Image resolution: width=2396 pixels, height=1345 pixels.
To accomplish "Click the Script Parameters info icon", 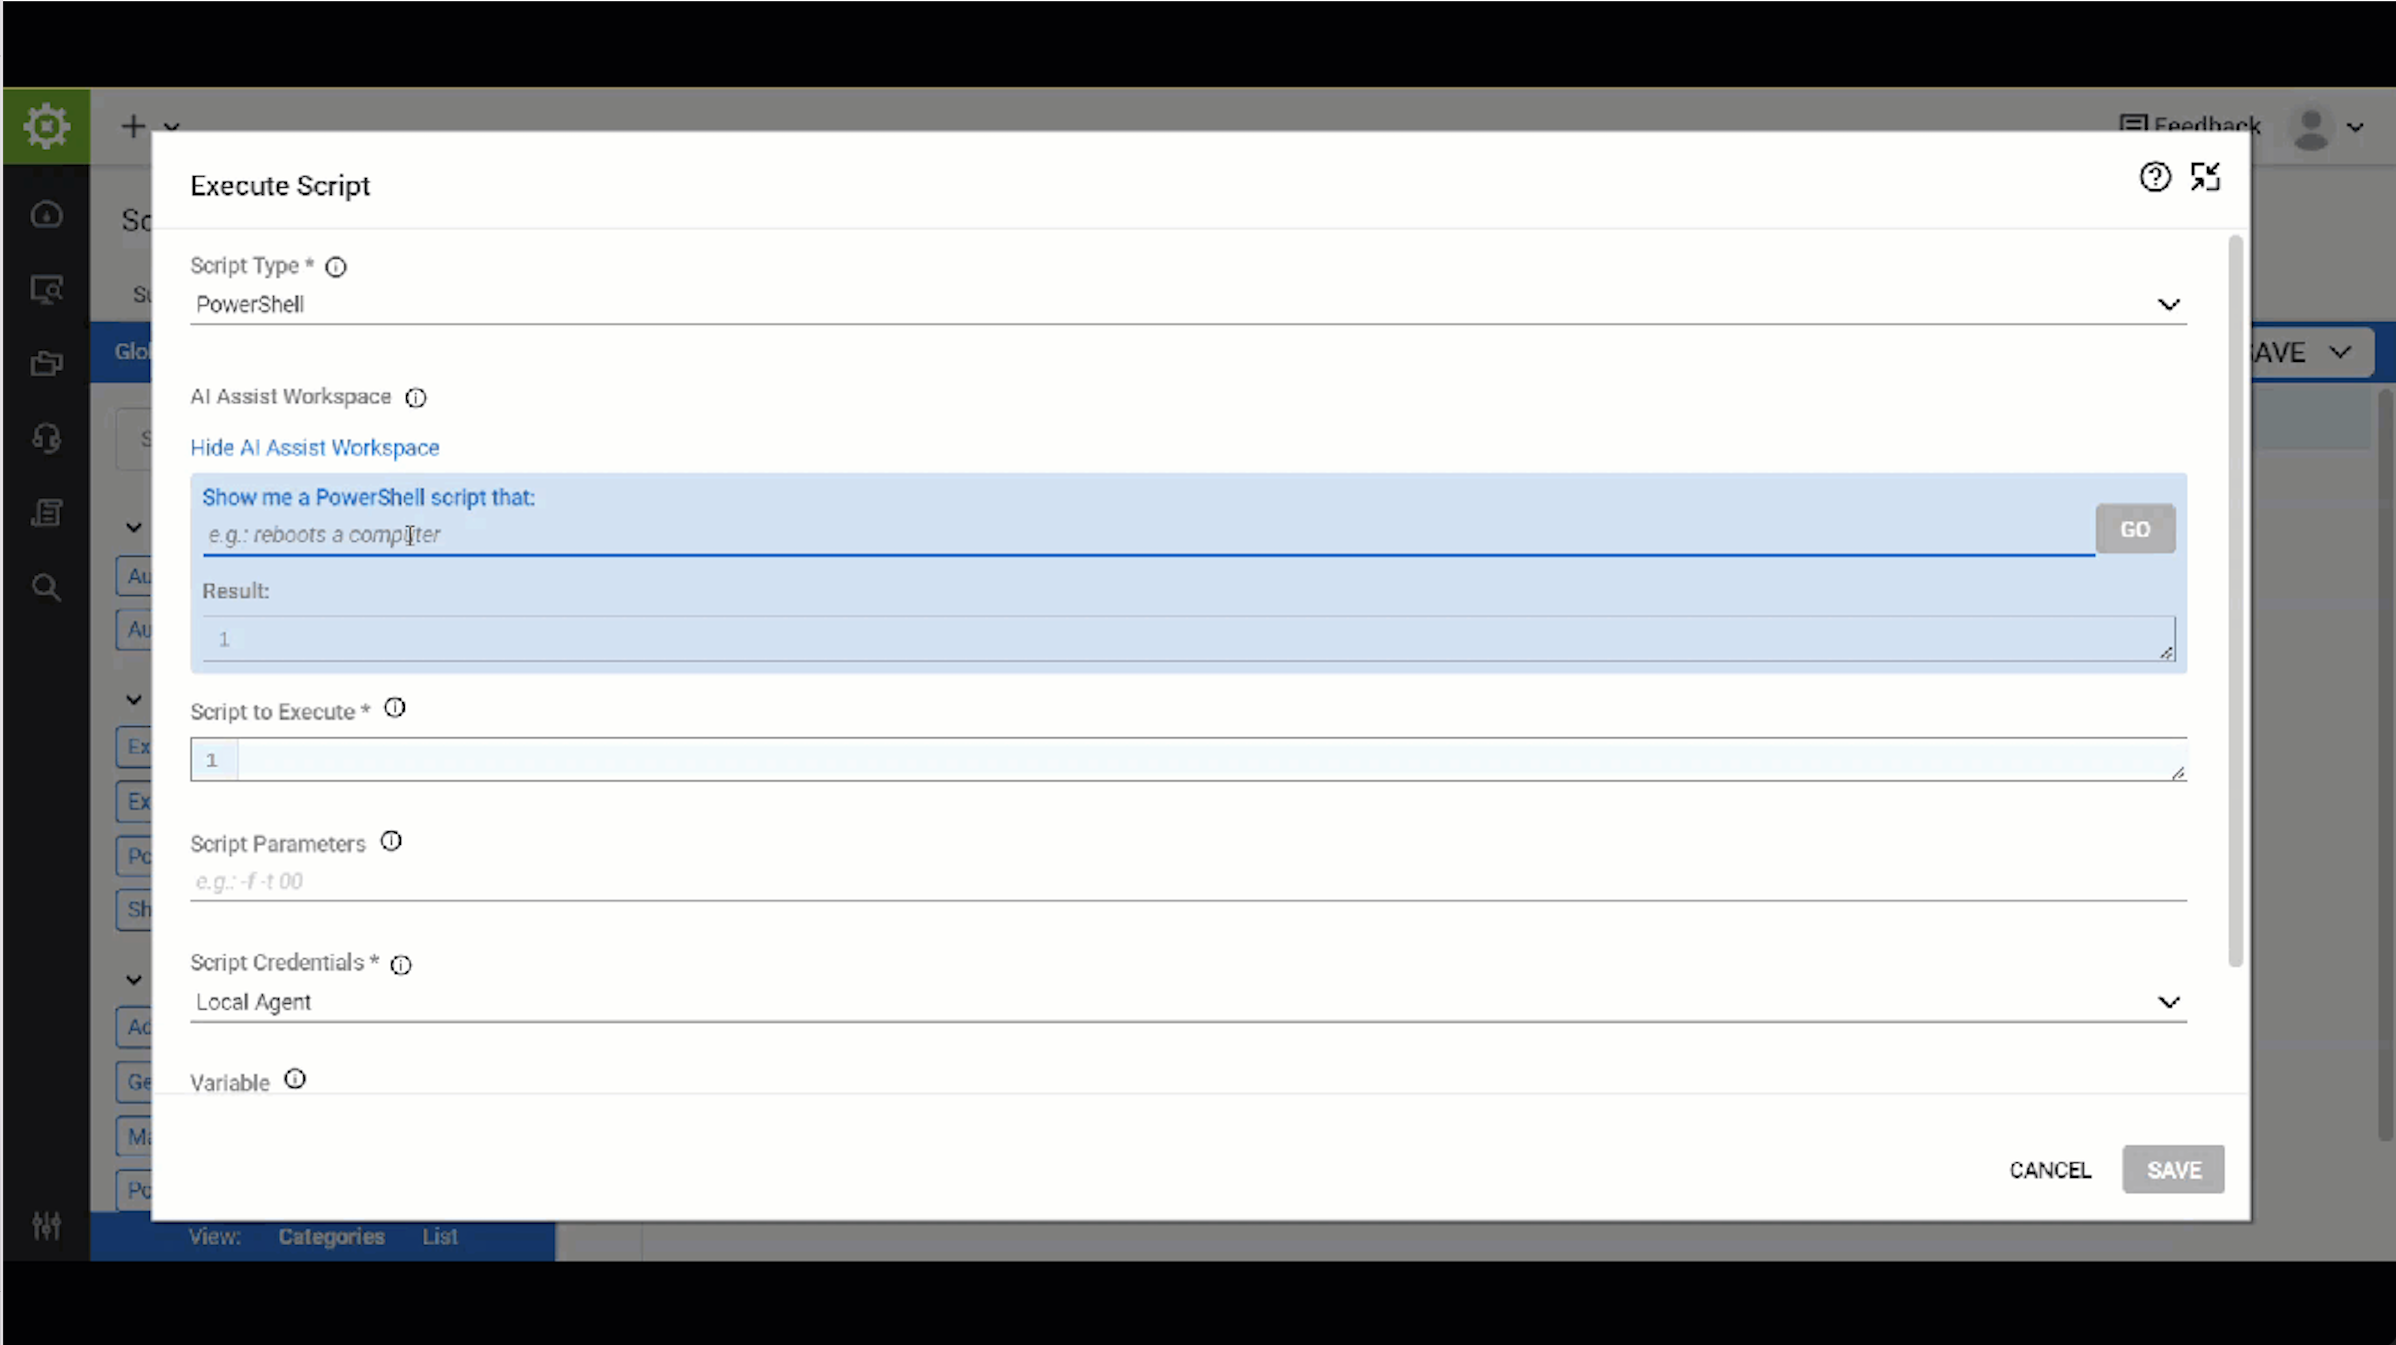I will point(391,841).
